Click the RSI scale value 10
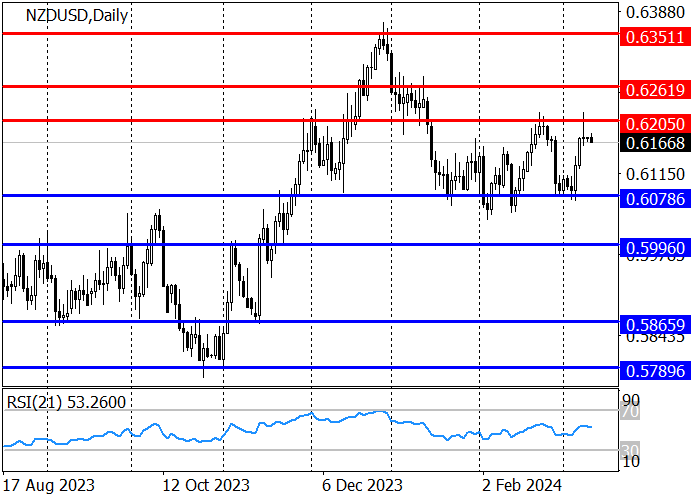The height and width of the screenshot is (500, 700). [631, 461]
